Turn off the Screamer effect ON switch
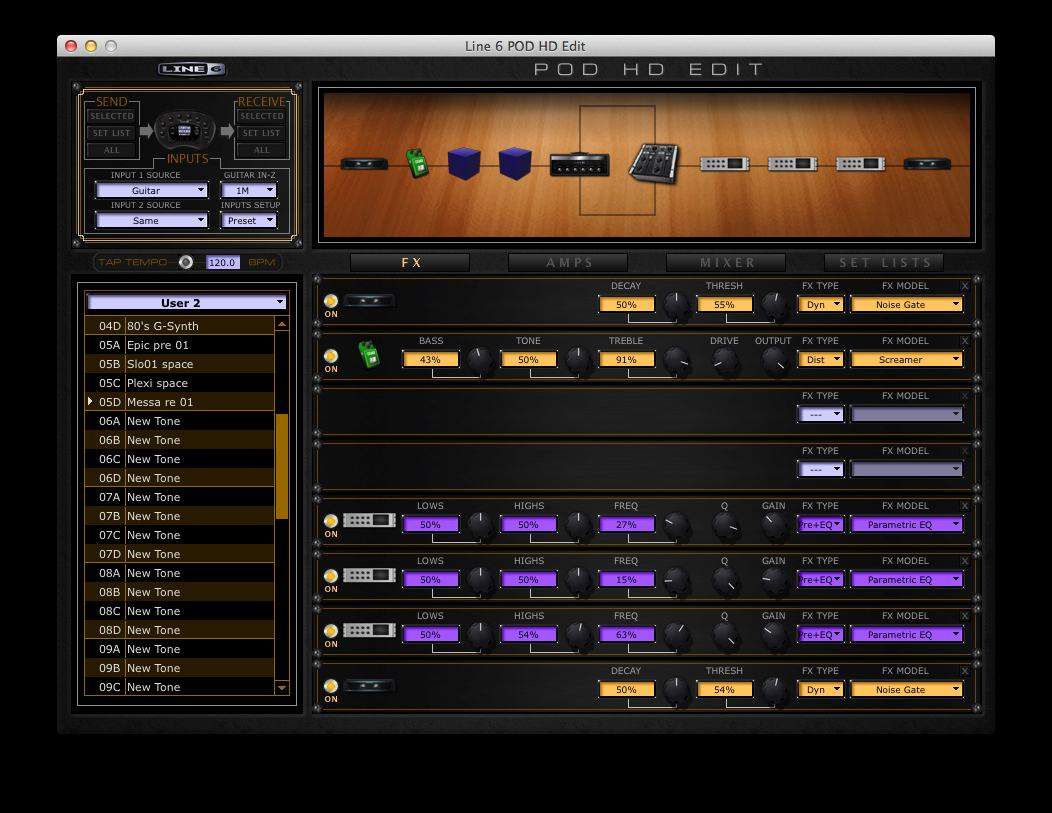Viewport: 1052px width, 813px height. [x=331, y=355]
